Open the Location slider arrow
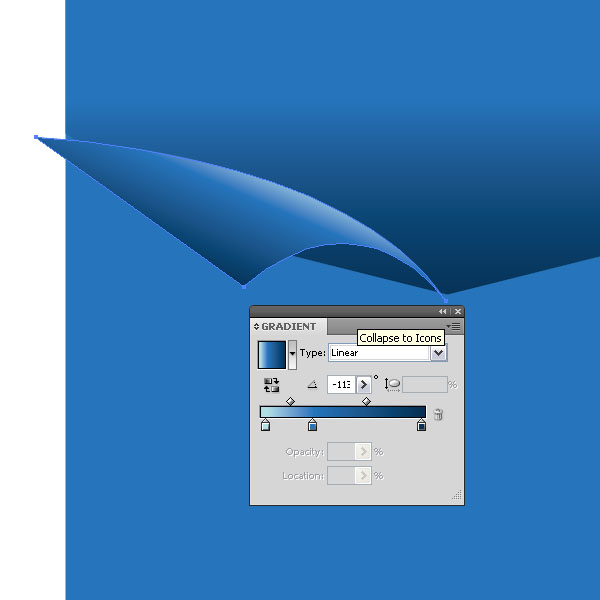 tap(364, 476)
